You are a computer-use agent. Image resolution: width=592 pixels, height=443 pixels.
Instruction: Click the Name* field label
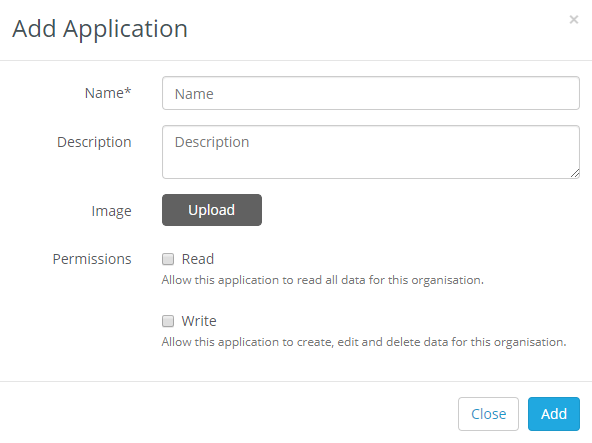108,93
